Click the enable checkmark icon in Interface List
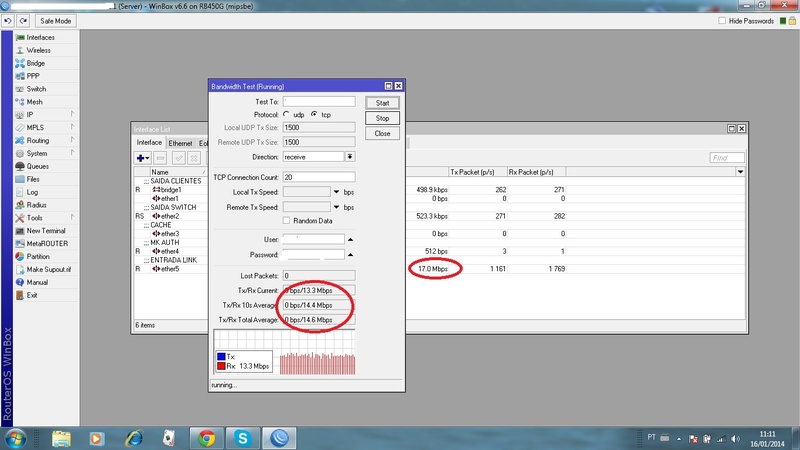This screenshot has height=450, width=800. 179,158
